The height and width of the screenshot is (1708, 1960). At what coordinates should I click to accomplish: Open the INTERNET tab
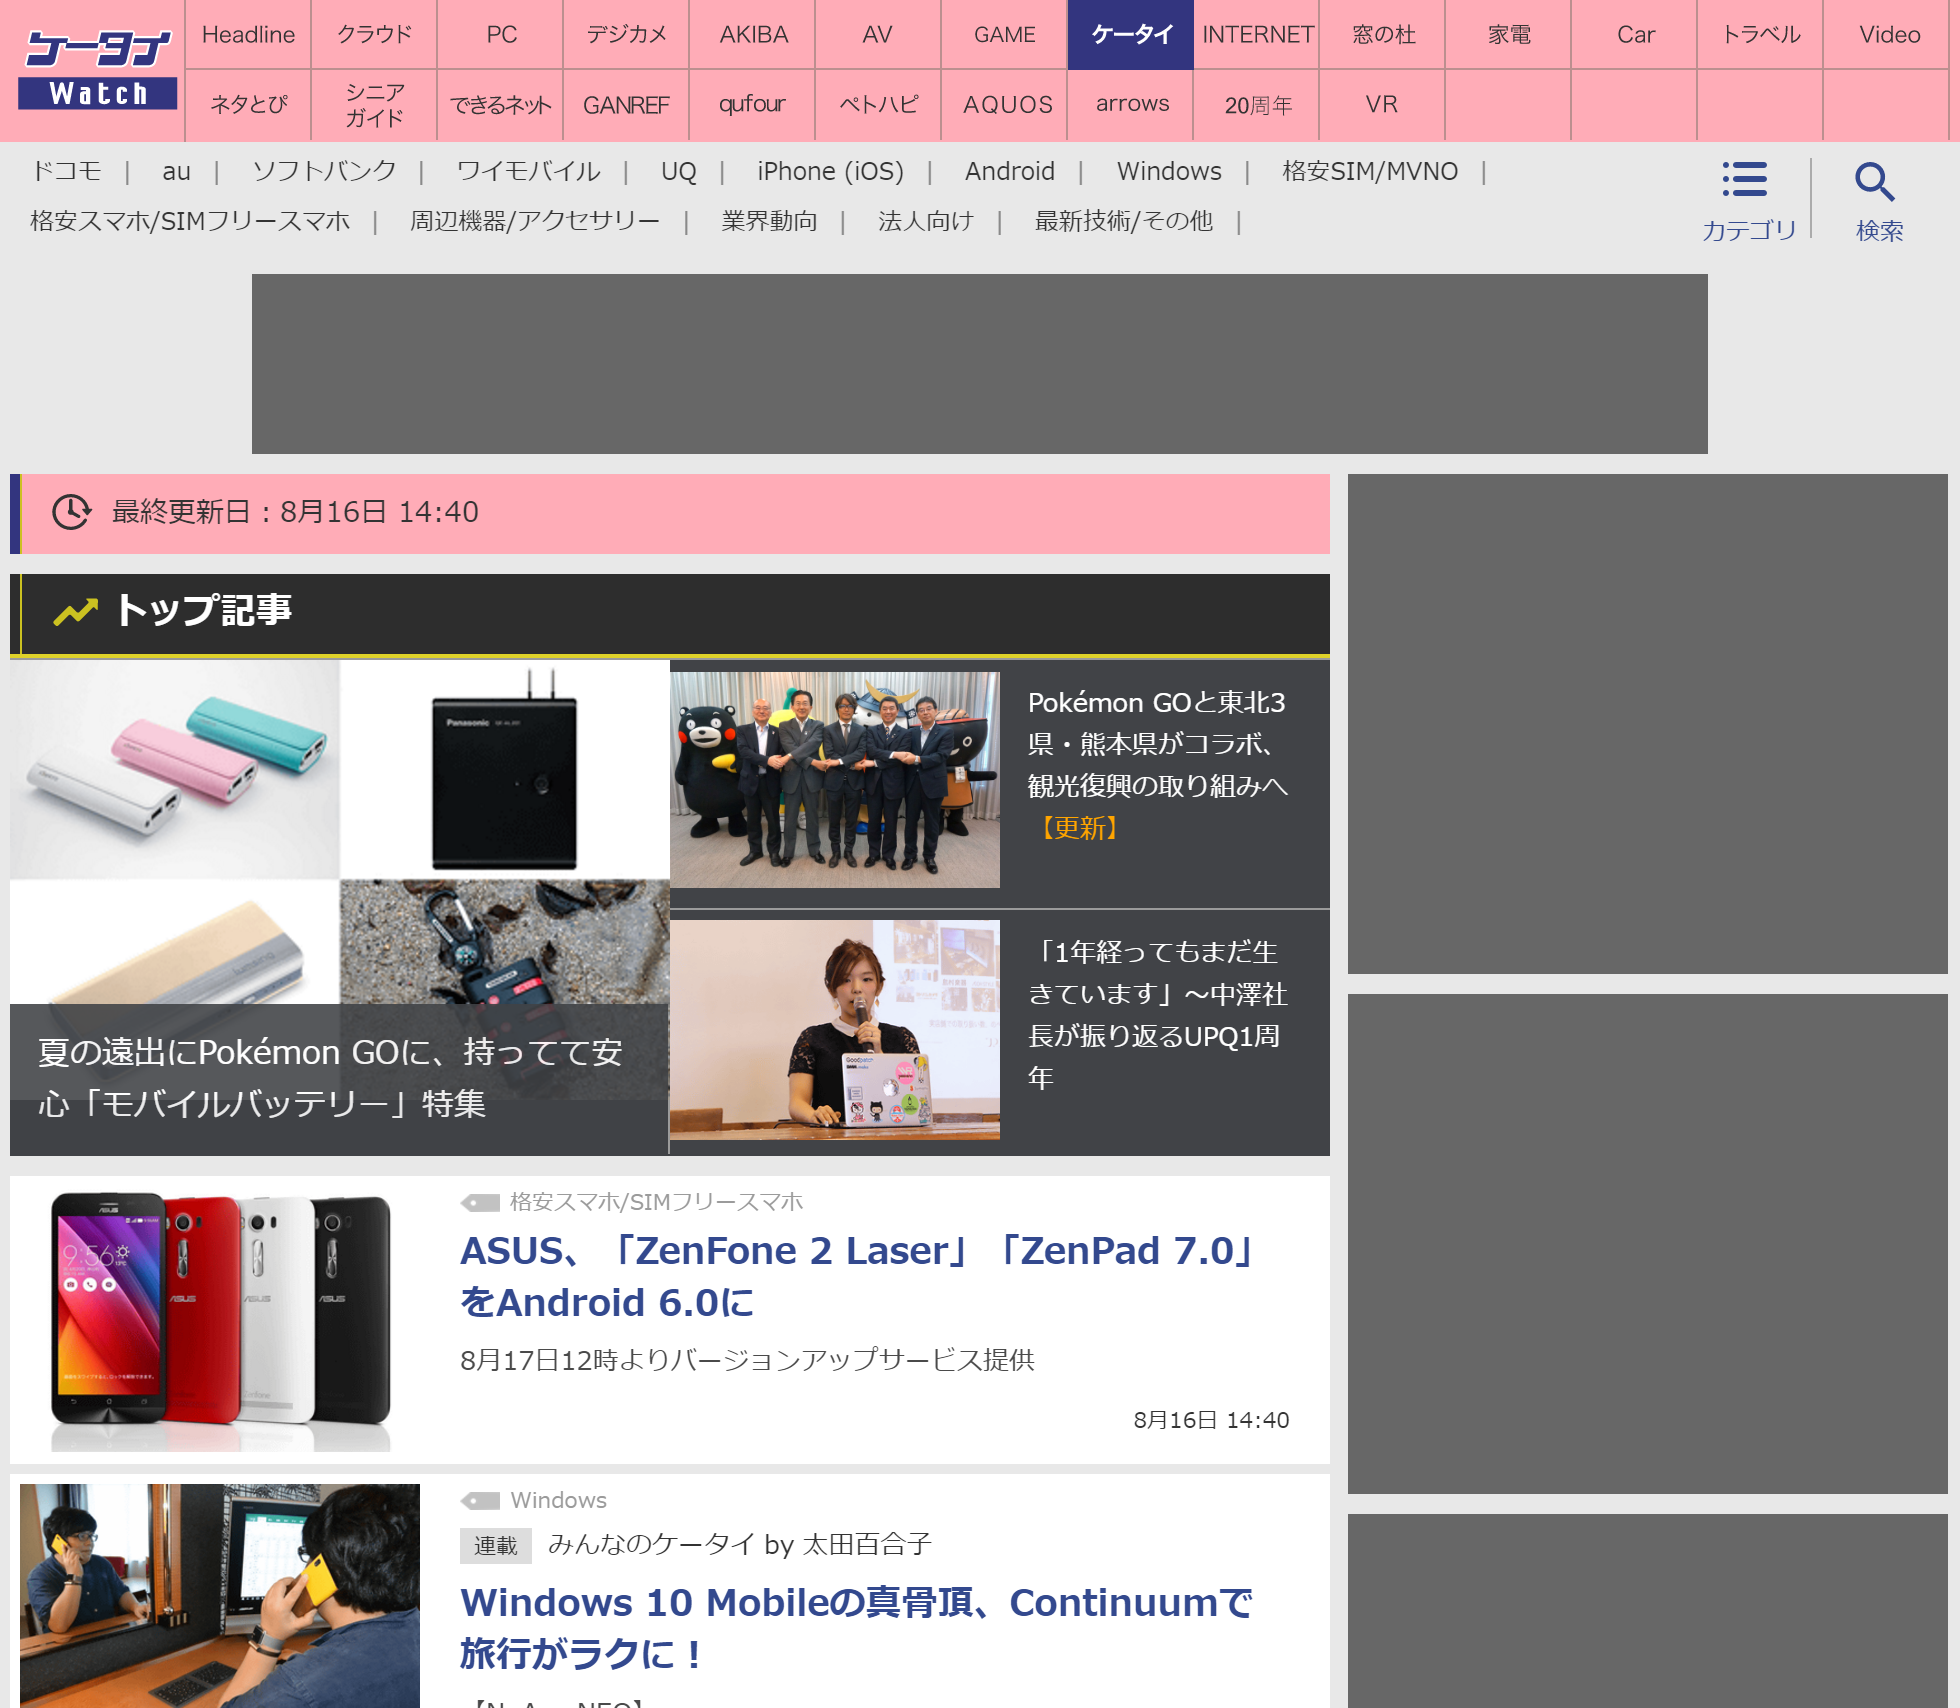(1257, 35)
